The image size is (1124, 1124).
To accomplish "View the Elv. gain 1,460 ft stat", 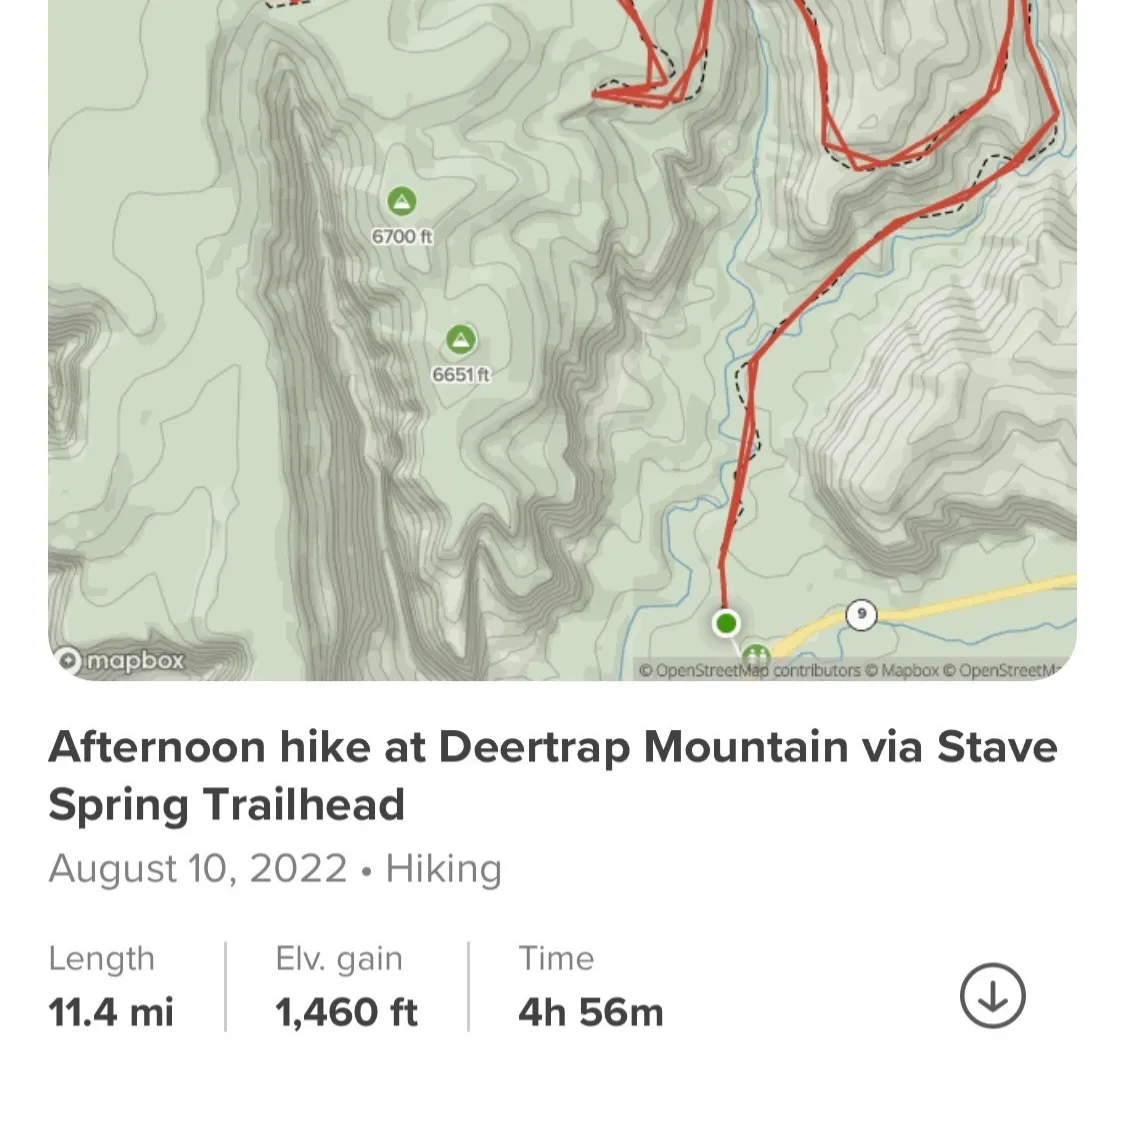I will point(346,986).
